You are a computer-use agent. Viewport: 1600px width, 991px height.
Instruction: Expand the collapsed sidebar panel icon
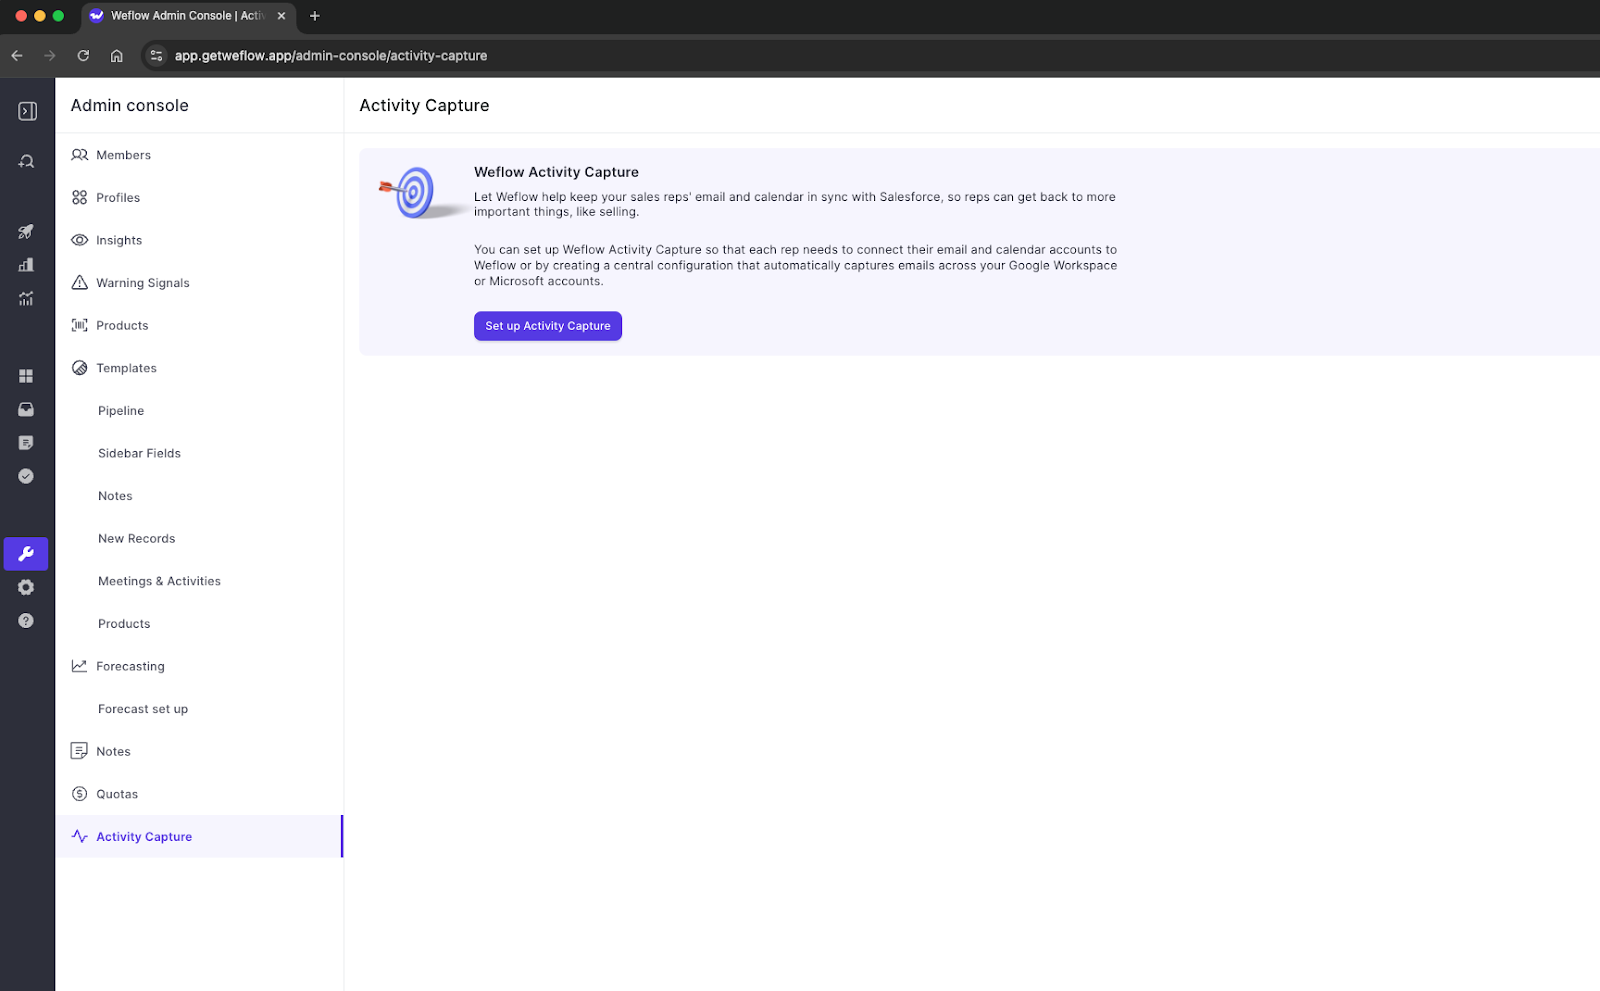tap(27, 111)
